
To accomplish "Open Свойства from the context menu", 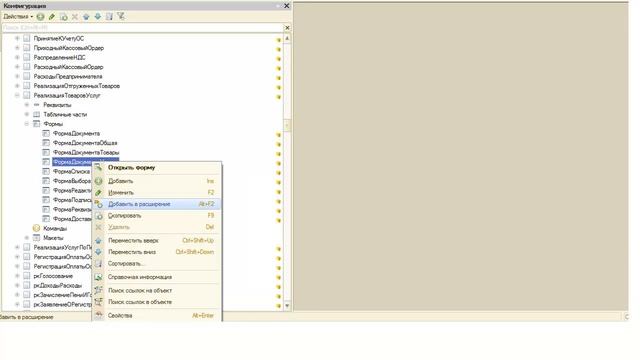I will tap(157, 316).
